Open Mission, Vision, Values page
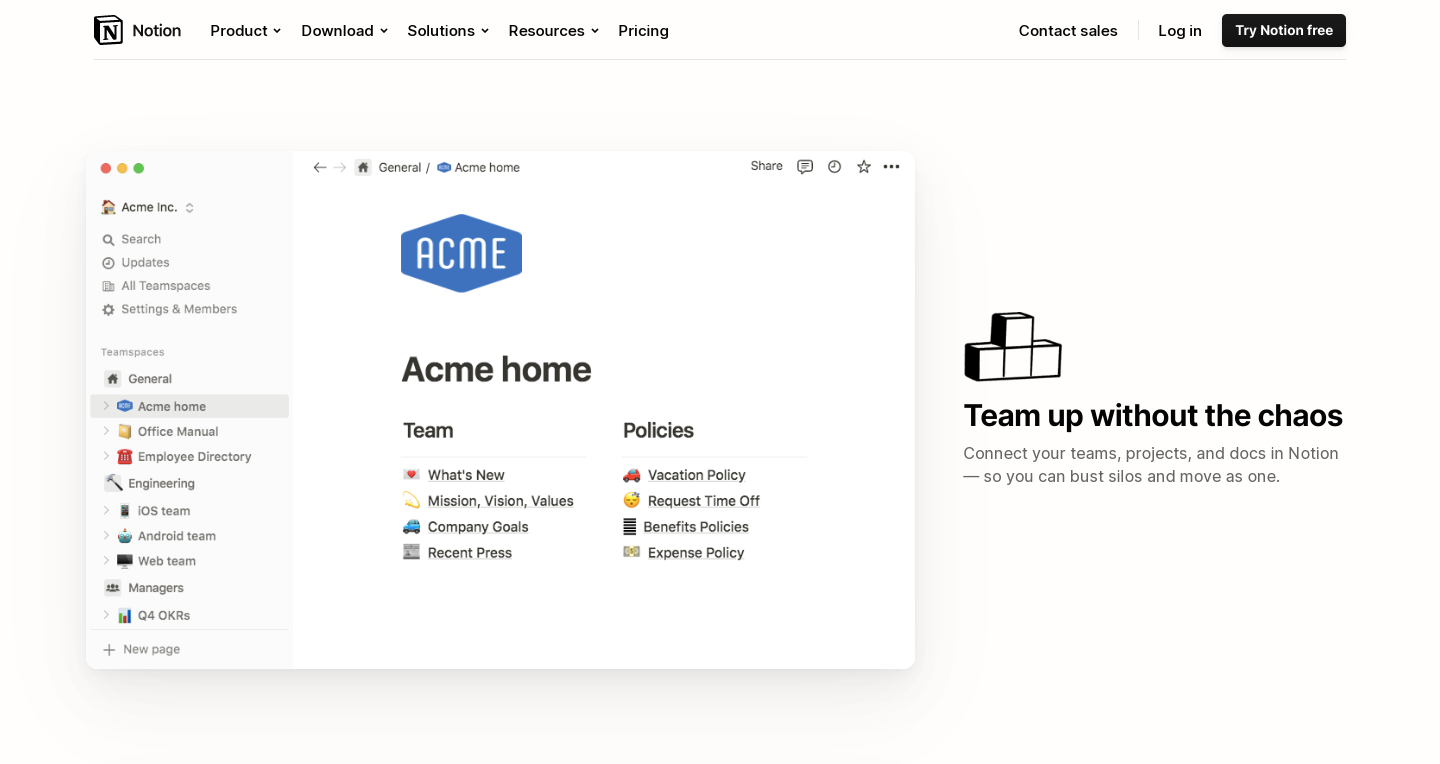This screenshot has height=764, width=1440. pyautogui.click(x=501, y=501)
